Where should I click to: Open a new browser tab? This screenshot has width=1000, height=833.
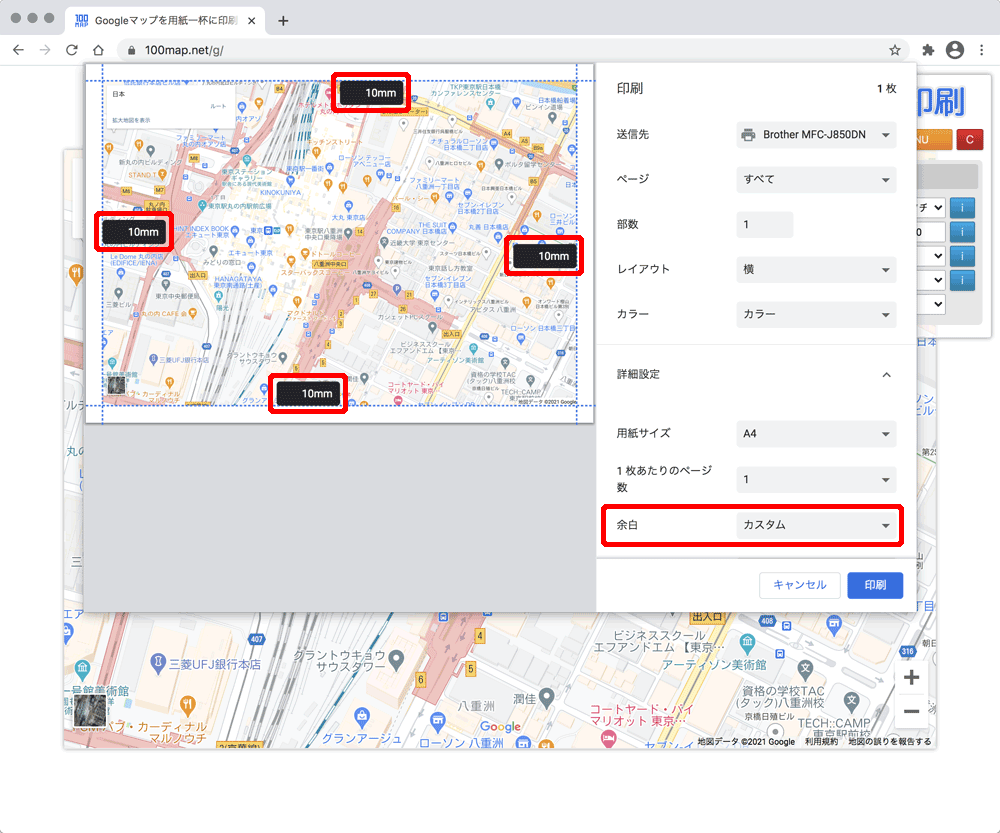click(283, 21)
